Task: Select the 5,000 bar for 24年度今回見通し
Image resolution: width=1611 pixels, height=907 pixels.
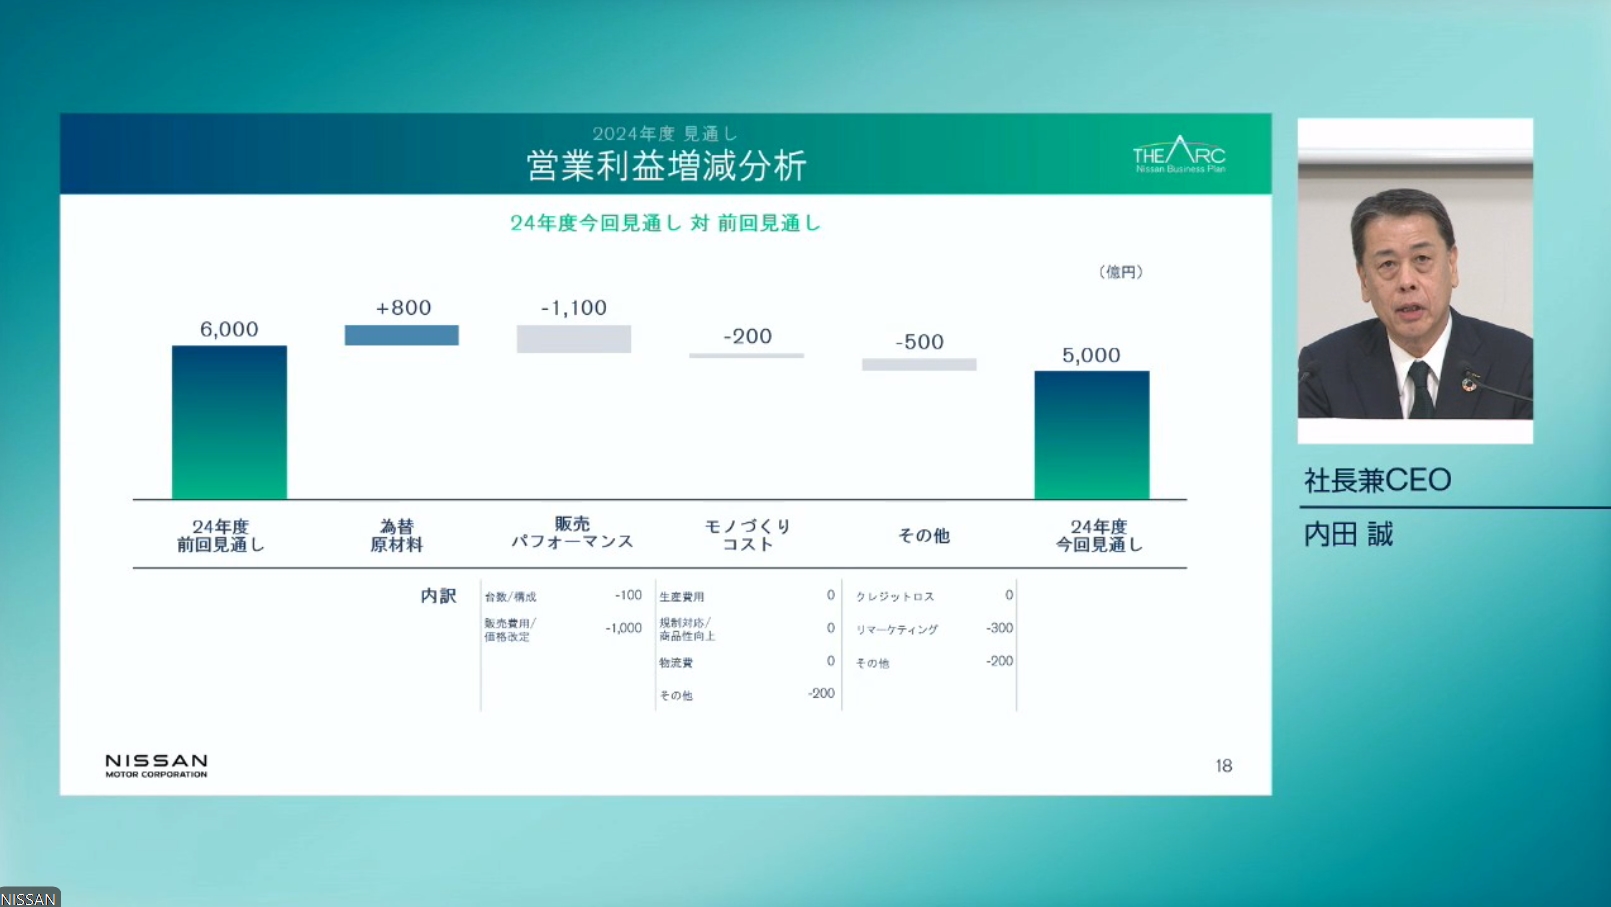Action: pyautogui.click(x=1090, y=435)
